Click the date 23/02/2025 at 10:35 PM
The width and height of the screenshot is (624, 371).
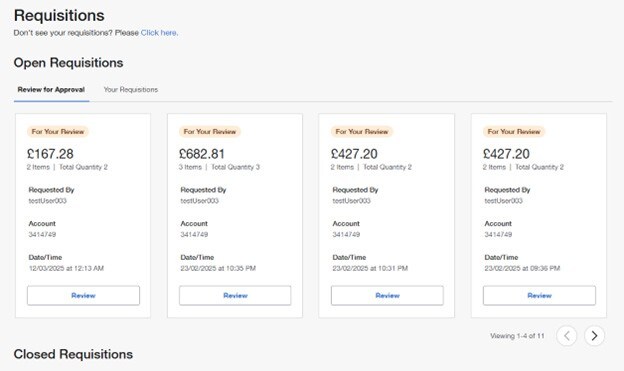218,268
